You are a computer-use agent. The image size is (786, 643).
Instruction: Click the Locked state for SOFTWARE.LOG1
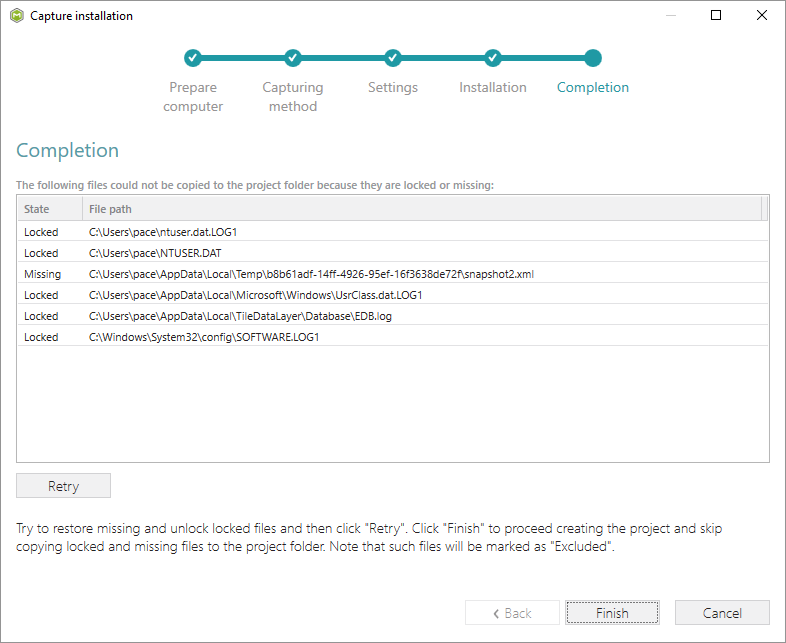coord(41,337)
